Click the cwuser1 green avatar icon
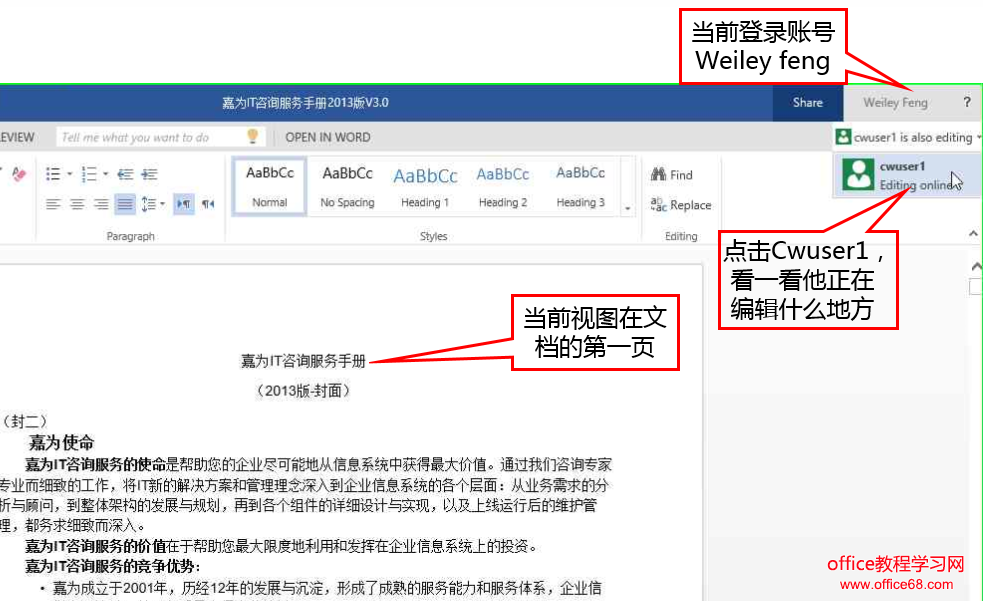The height and width of the screenshot is (601, 983). [858, 174]
